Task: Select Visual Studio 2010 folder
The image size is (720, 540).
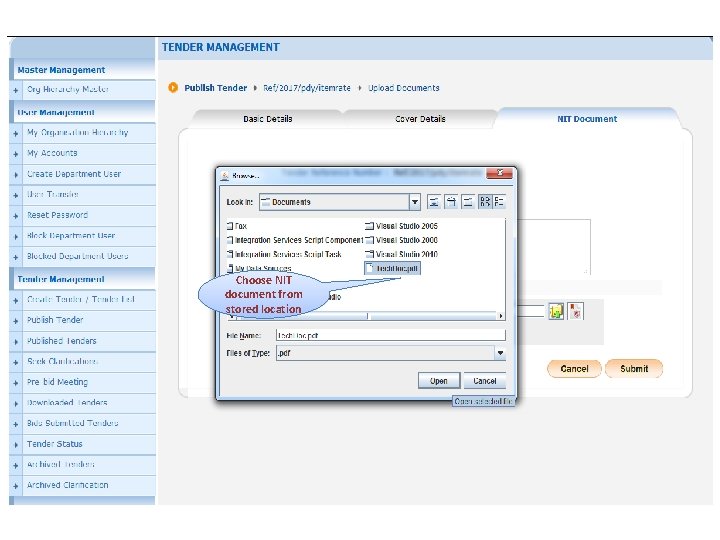Action: tap(401, 254)
